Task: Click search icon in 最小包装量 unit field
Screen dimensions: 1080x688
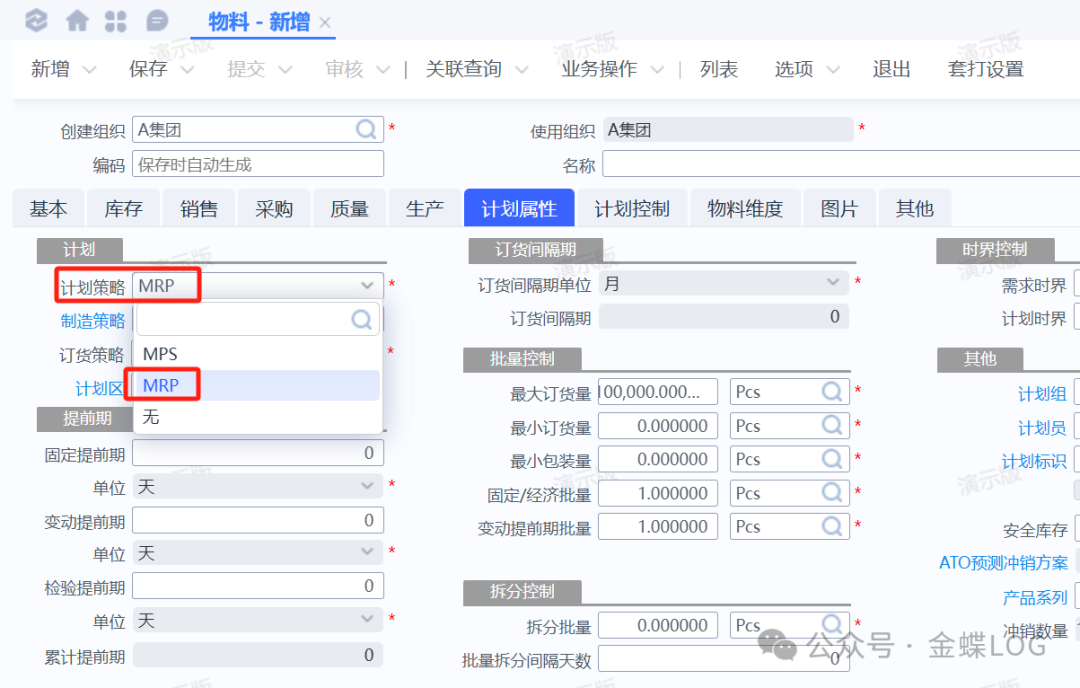Action: point(832,459)
